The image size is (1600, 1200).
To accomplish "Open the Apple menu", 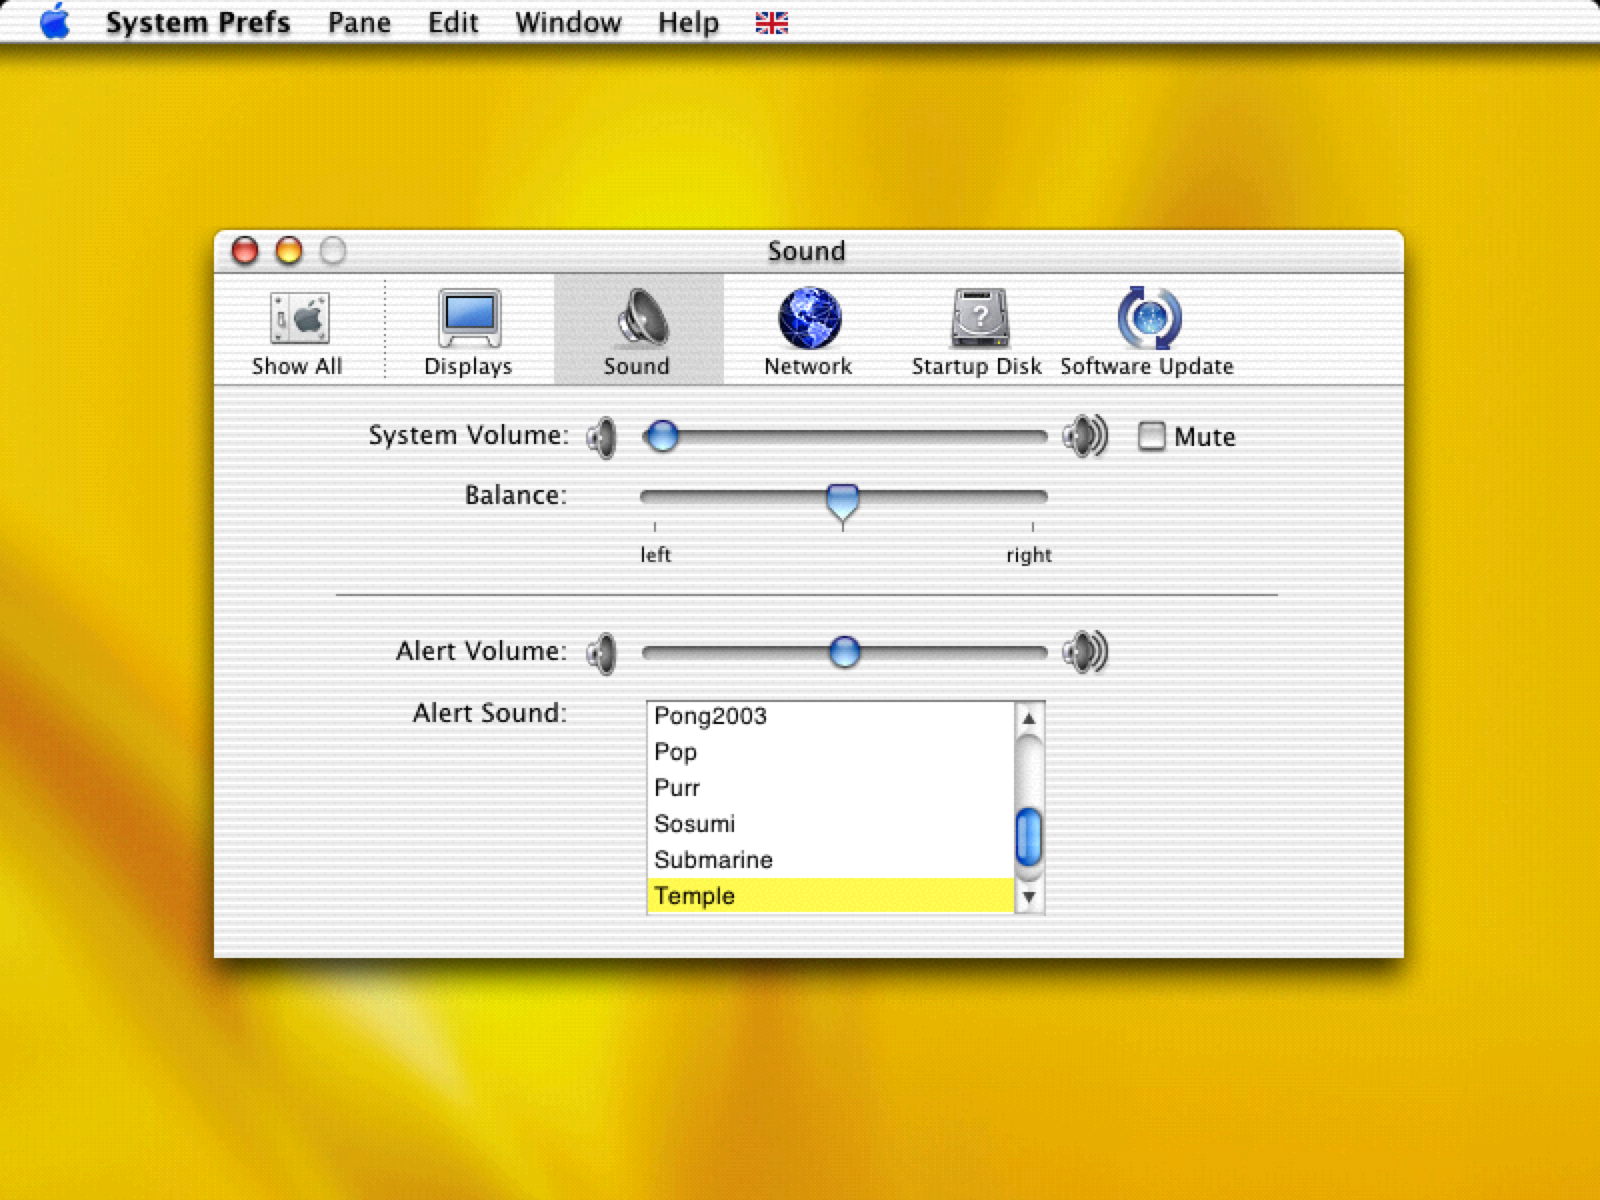I will tap(55, 22).
